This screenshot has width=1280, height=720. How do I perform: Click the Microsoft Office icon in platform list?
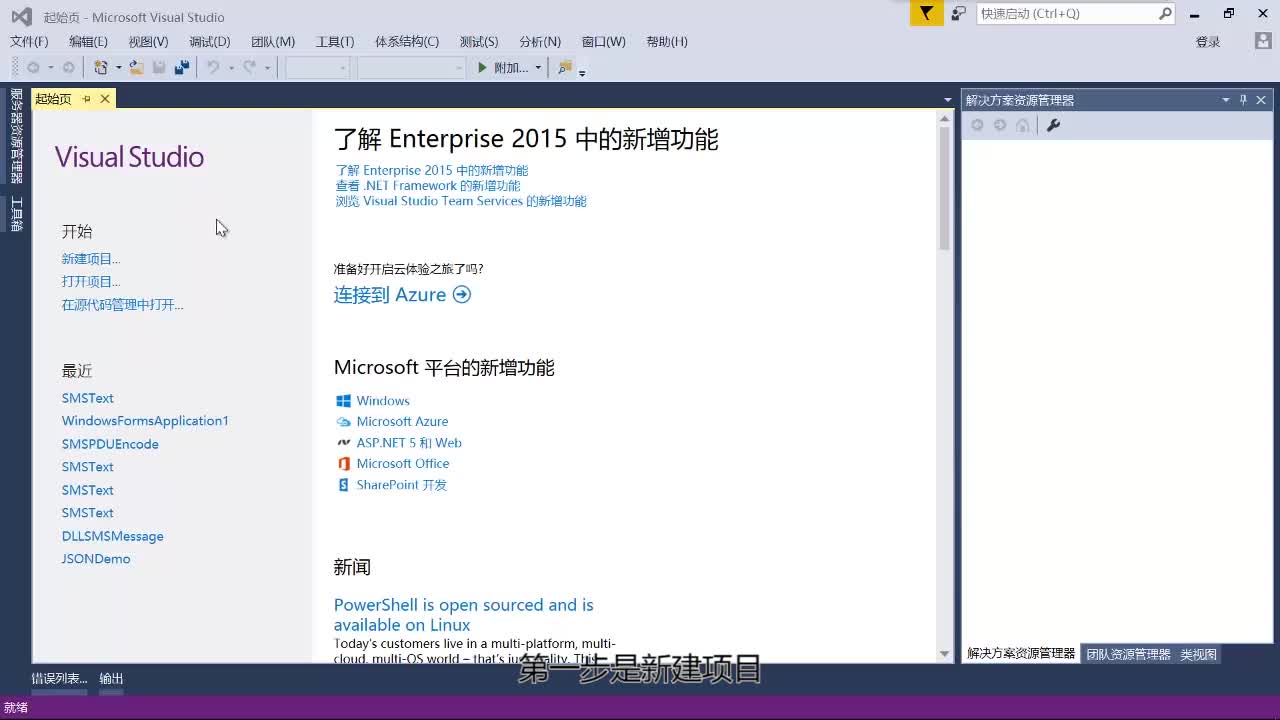[x=343, y=463]
